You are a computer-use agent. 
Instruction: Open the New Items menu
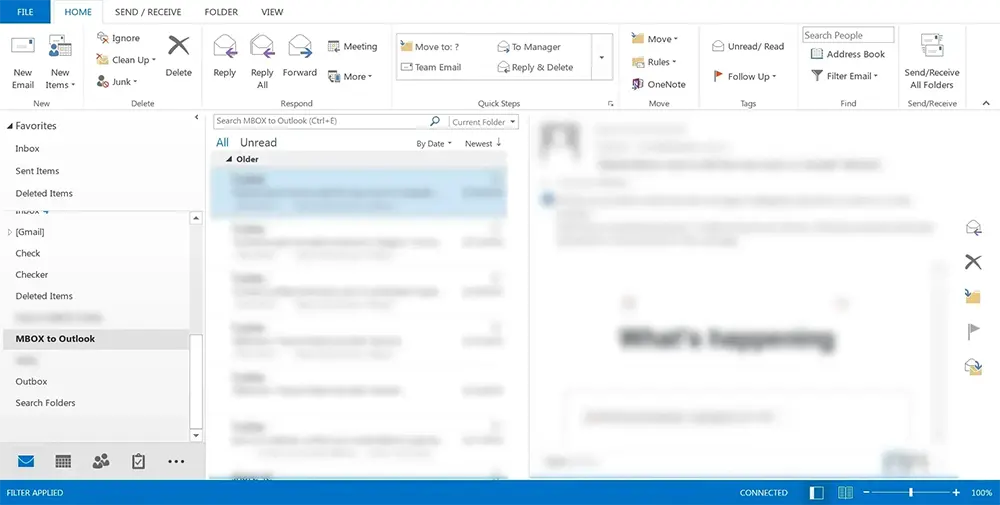(x=60, y=62)
